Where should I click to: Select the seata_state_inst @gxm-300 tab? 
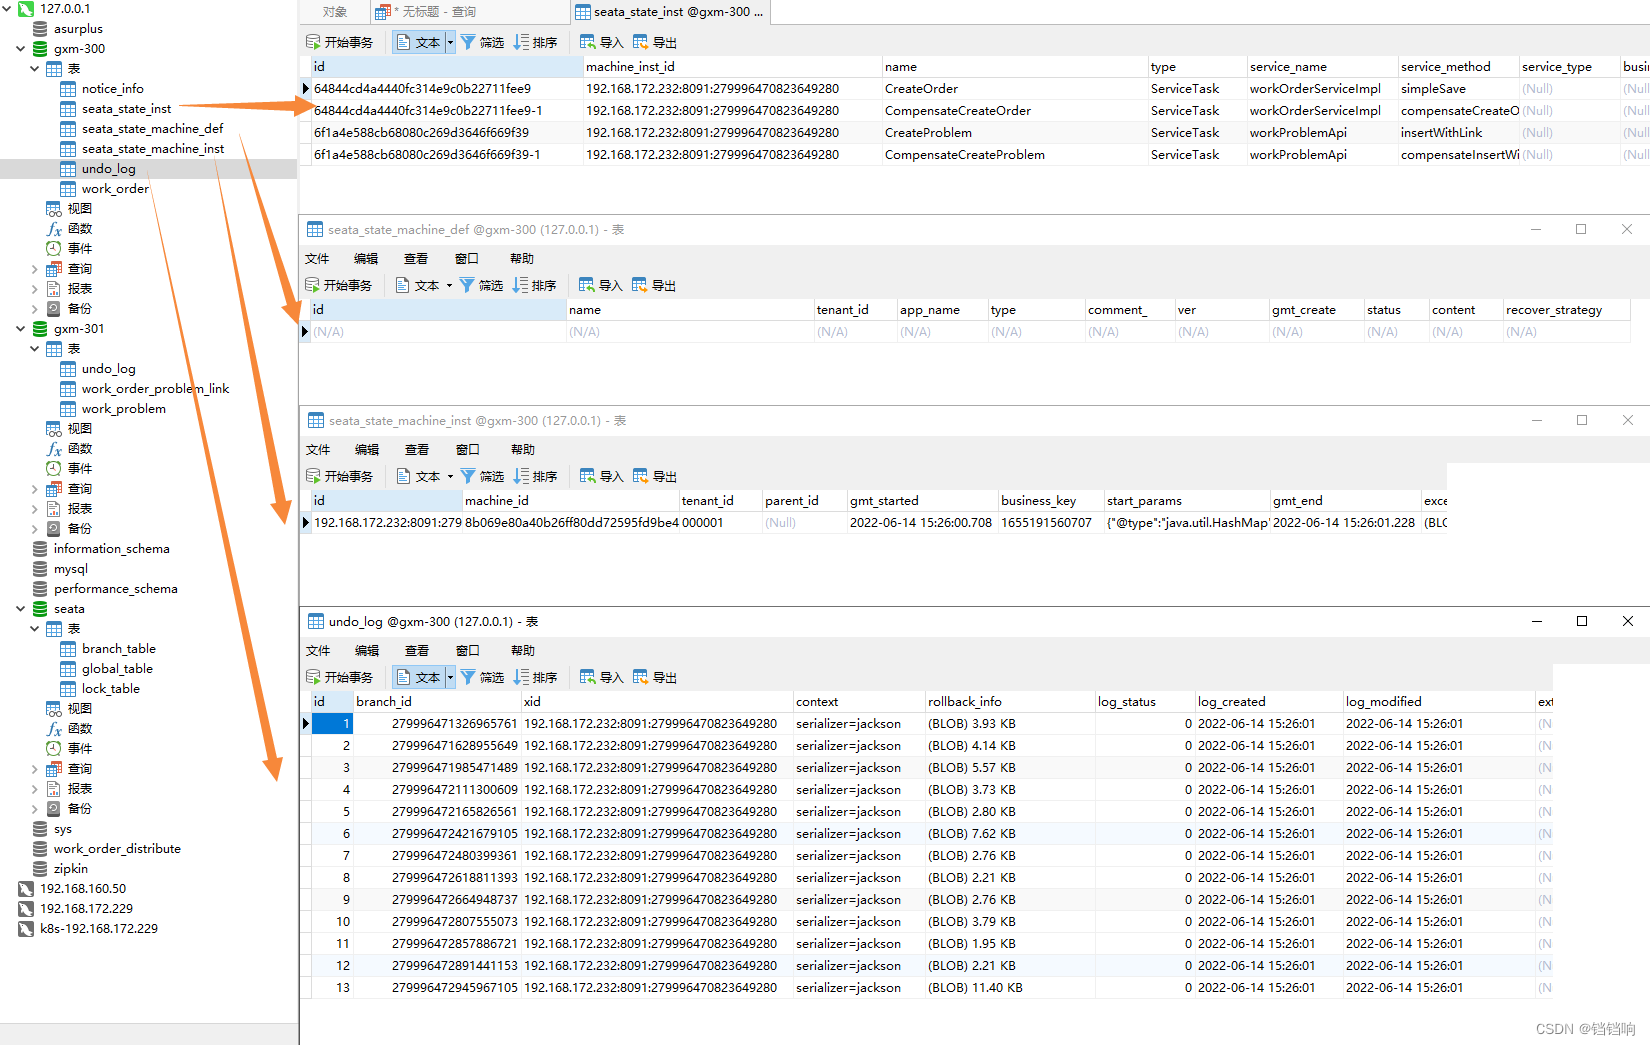[x=669, y=12]
